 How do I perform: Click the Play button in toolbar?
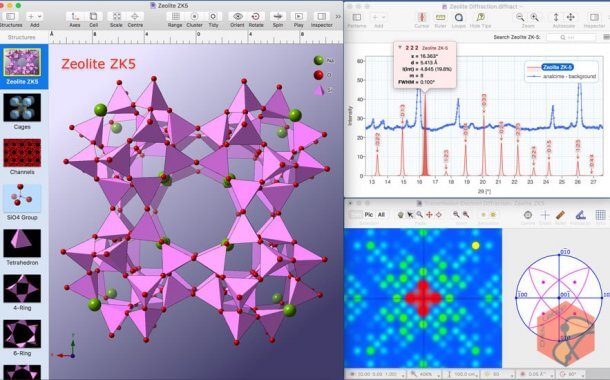pyautogui.click(x=298, y=16)
